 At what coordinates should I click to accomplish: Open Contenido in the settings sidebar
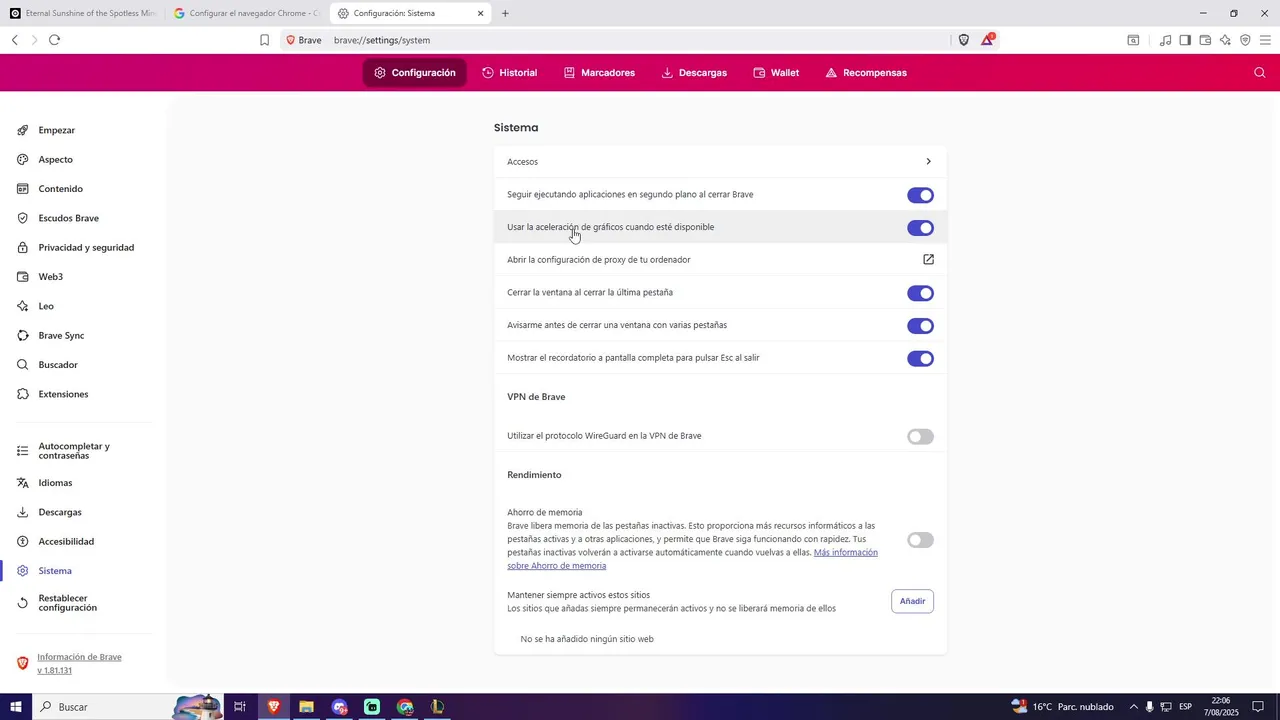[60, 189]
